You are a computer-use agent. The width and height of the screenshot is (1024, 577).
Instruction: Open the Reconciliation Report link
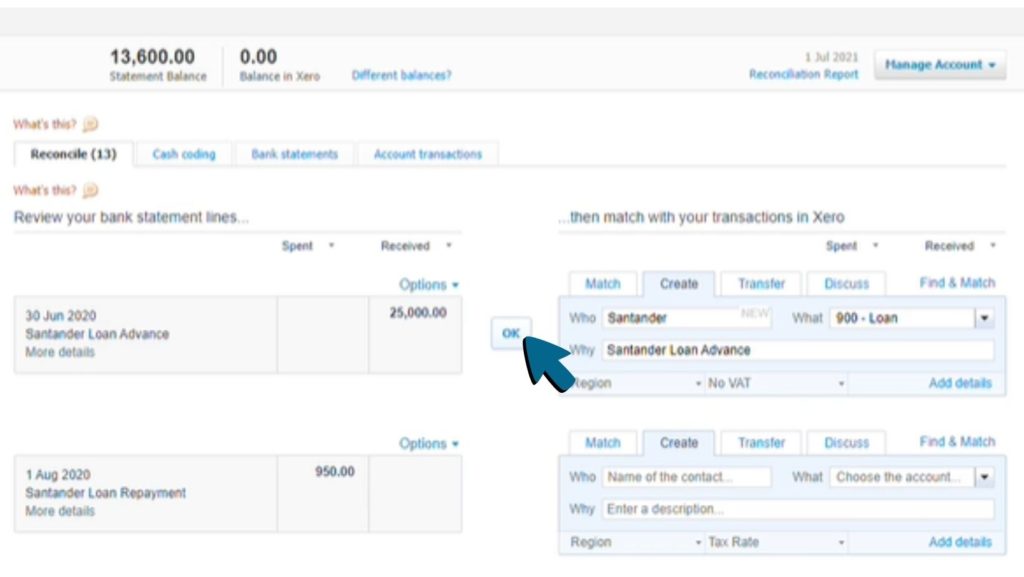(803, 75)
